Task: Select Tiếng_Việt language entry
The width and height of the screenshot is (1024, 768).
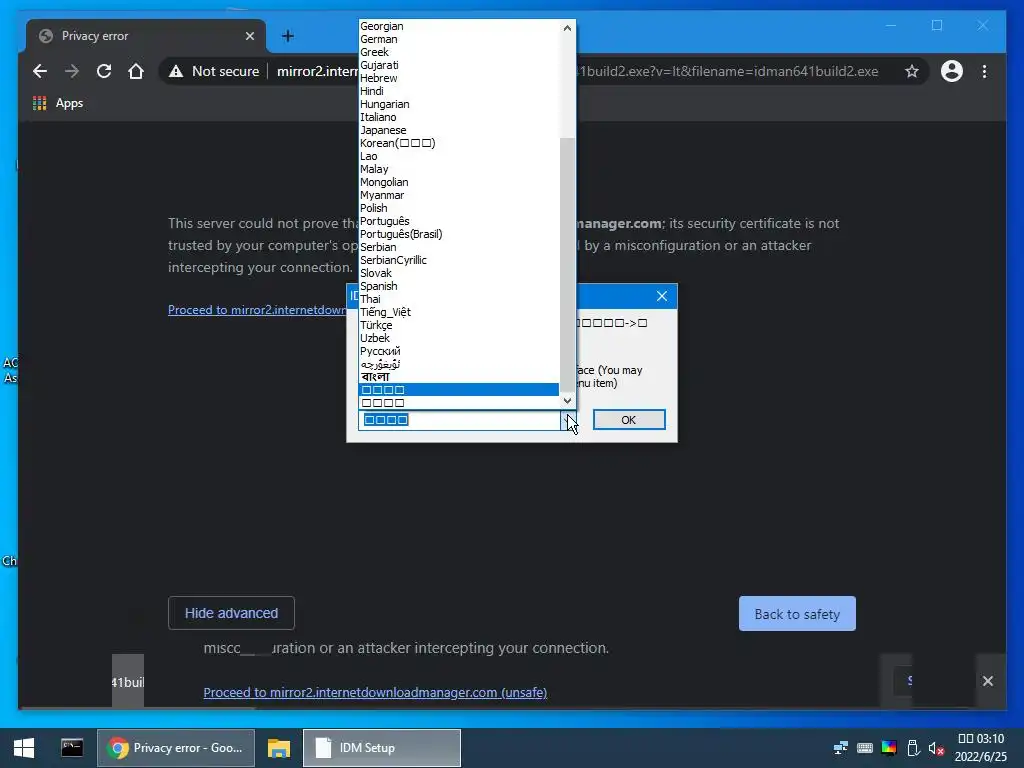Action: coord(458,312)
